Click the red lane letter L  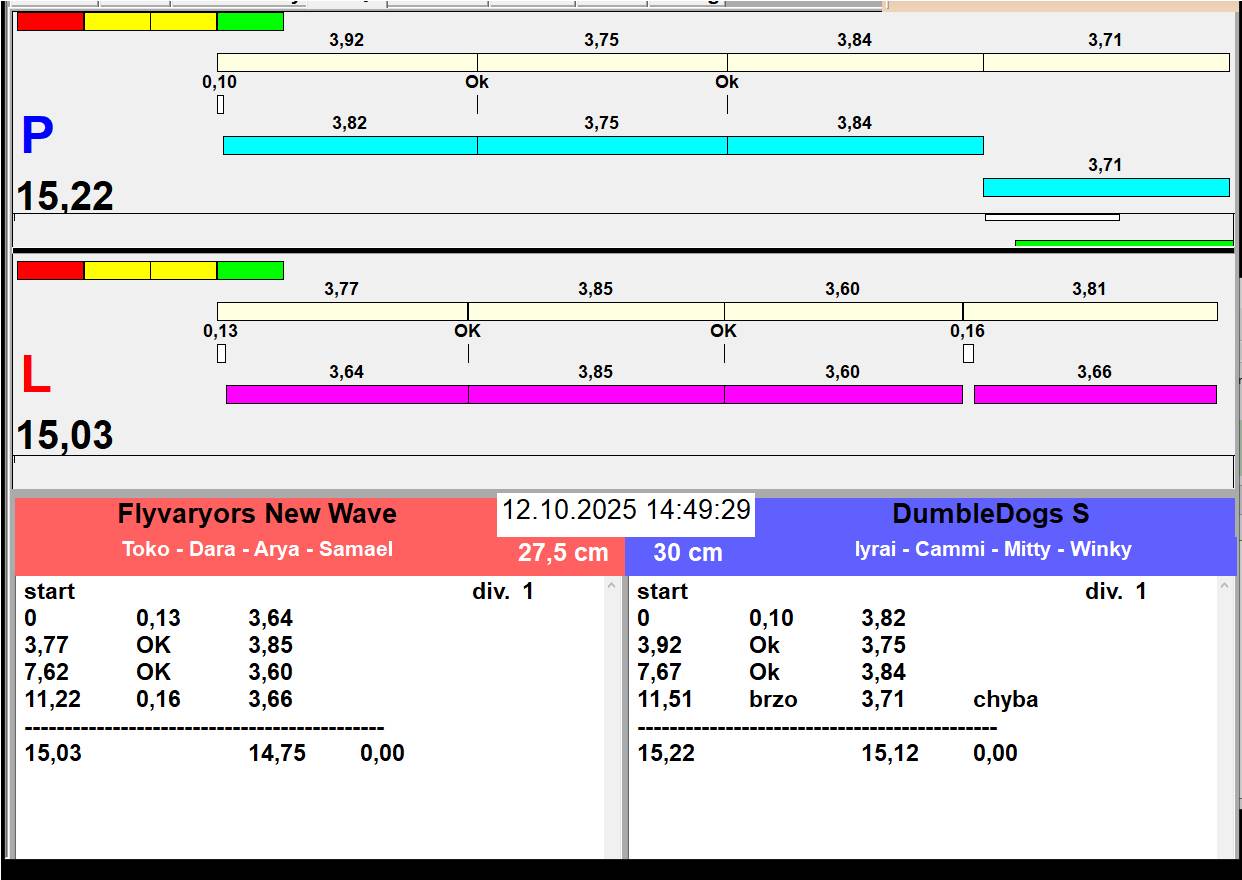36,375
